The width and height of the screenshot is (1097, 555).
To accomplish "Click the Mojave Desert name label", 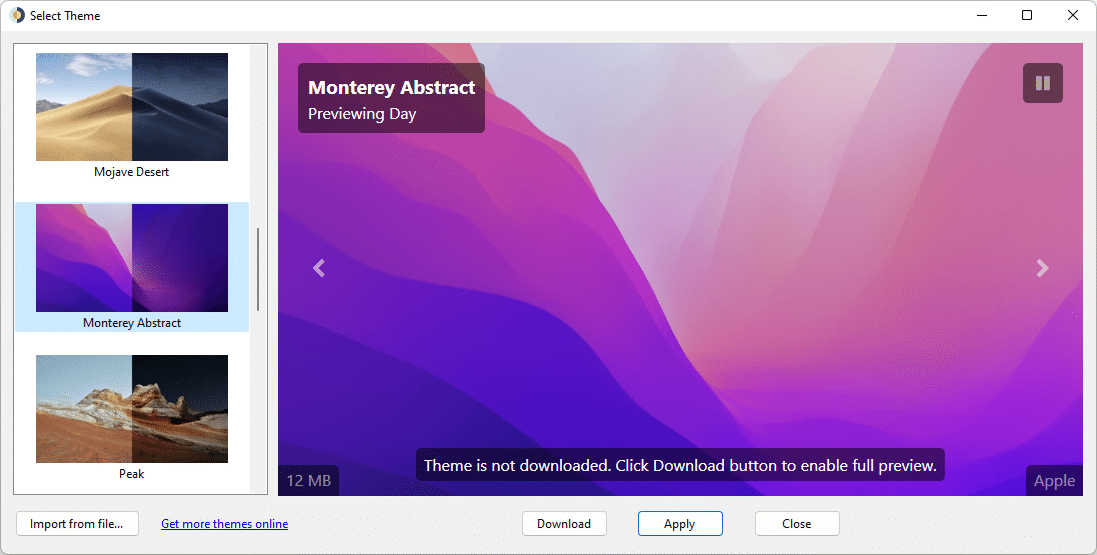I will 132,172.
